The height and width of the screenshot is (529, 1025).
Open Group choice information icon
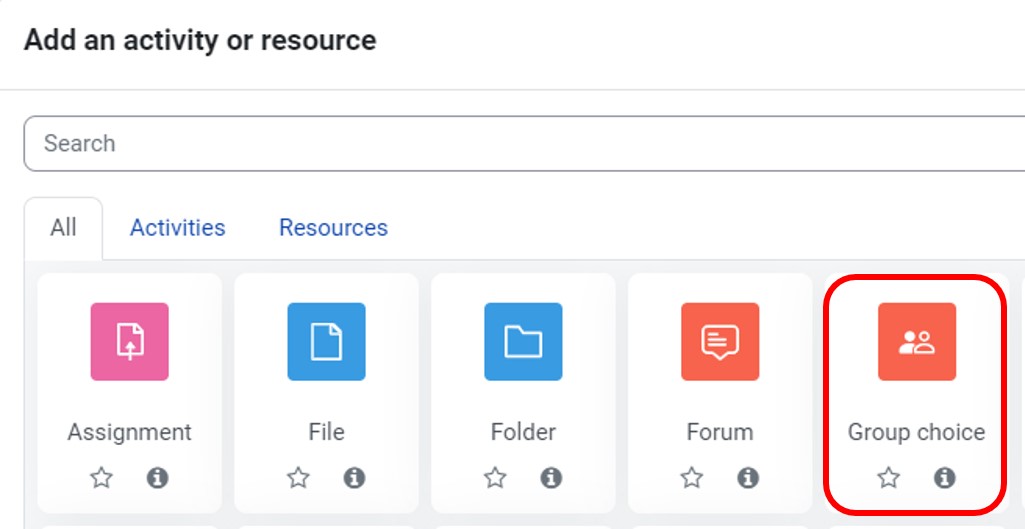tap(944, 478)
